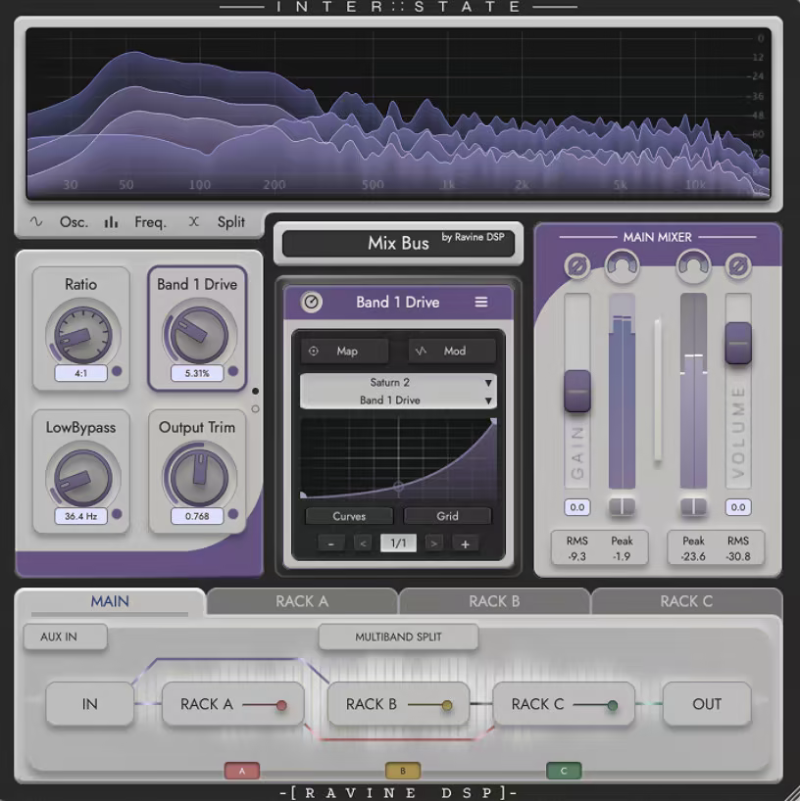Click the 5.31% drive value field
The image size is (800, 801).
click(197, 373)
